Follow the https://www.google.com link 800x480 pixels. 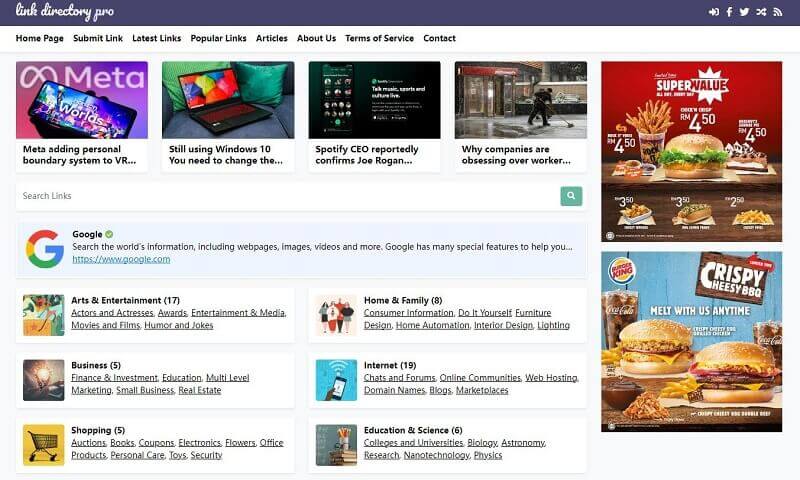tap(121, 259)
